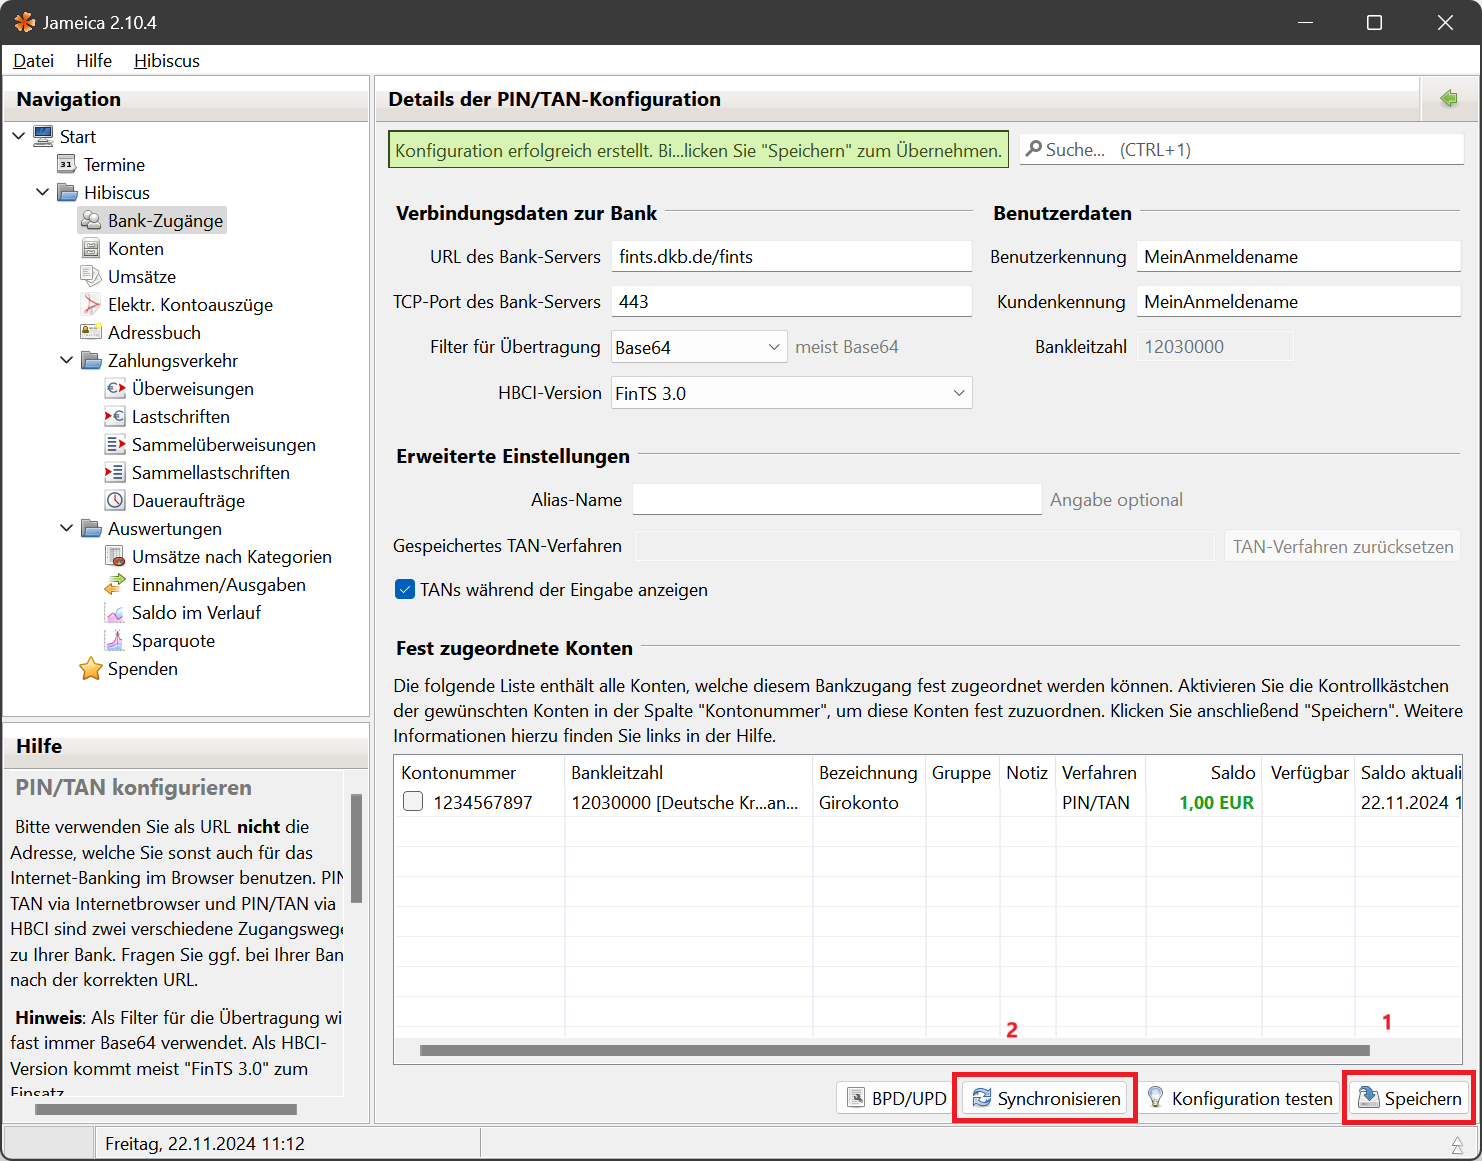Click the Verfügbar column header

[1309, 772]
